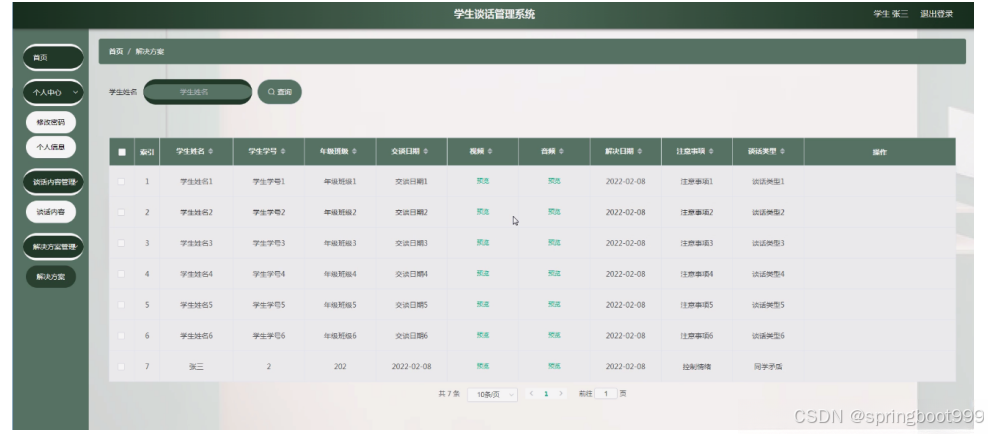988x434 pixels.
Task: Click 解决方案 in the breadcrumb
Action: coord(150,52)
